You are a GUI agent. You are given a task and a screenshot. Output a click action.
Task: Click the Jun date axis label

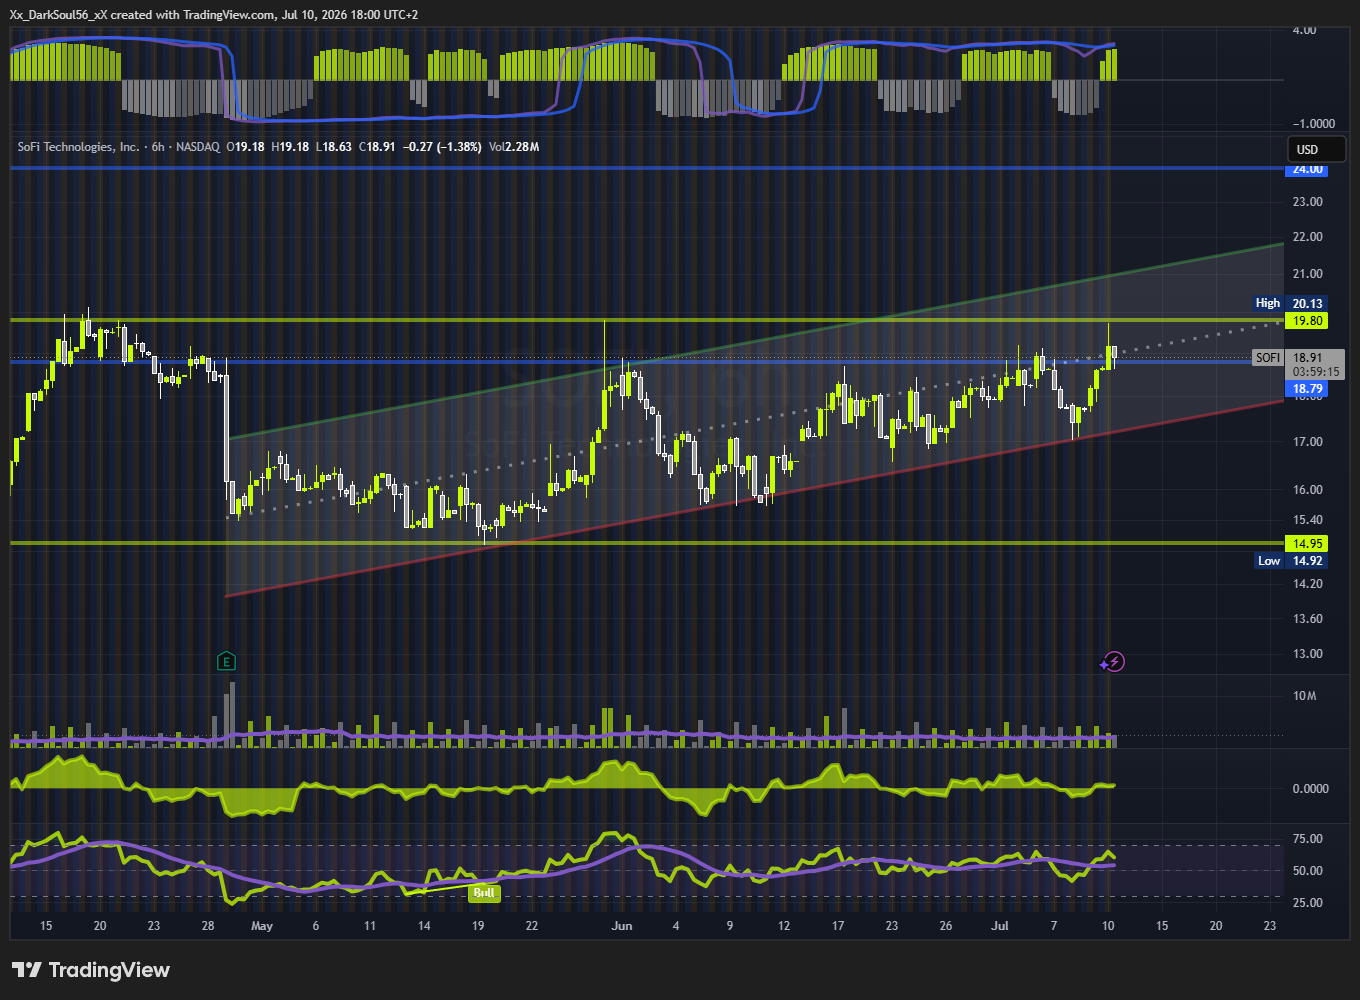[622, 926]
